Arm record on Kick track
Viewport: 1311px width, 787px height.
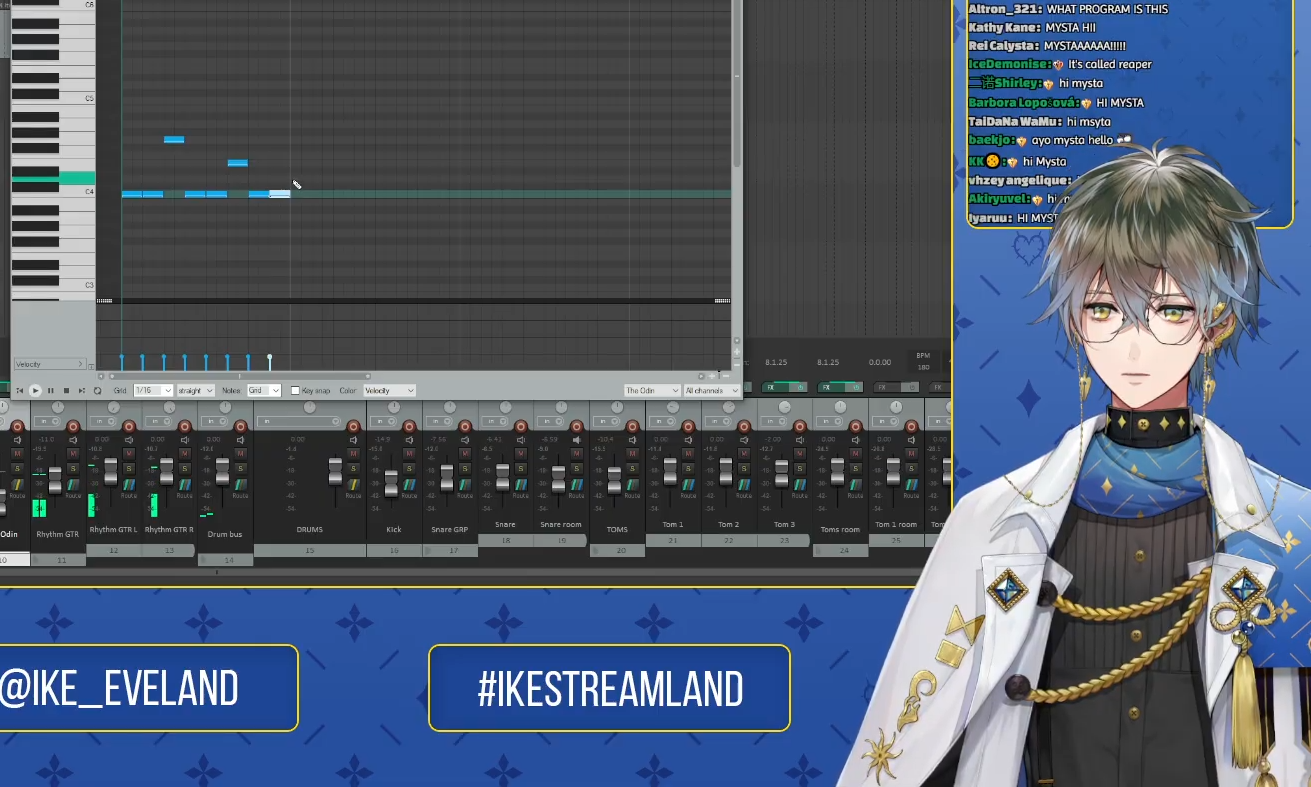[x=409, y=426]
